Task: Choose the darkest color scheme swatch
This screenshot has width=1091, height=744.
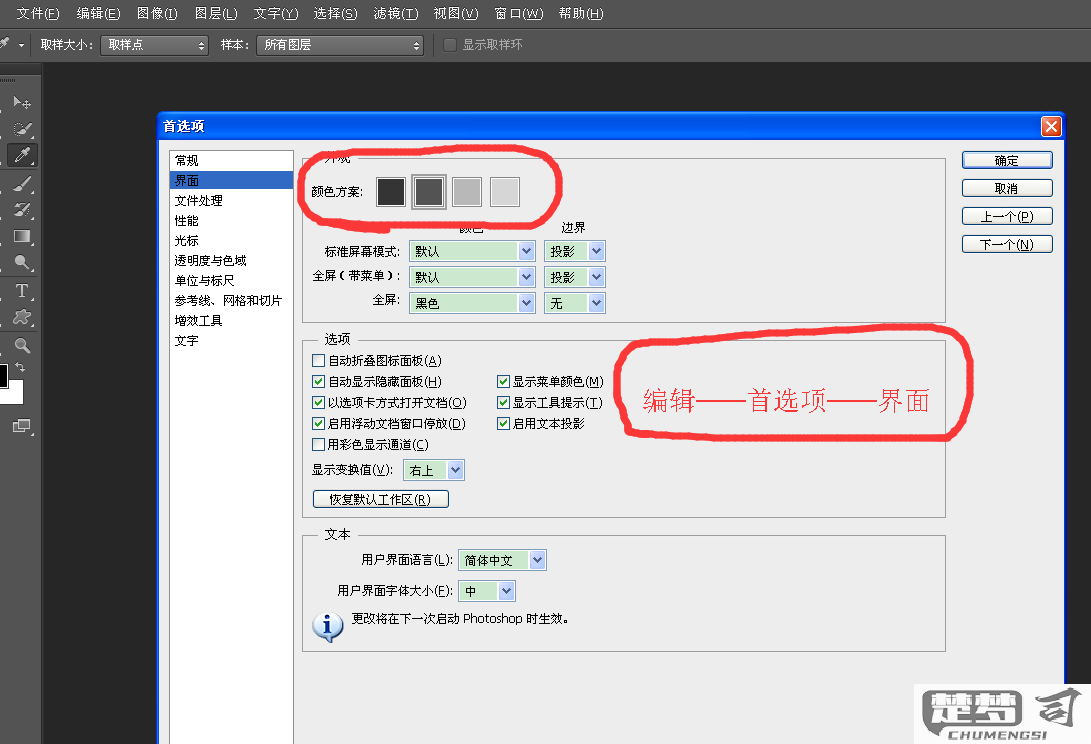Action: (390, 191)
